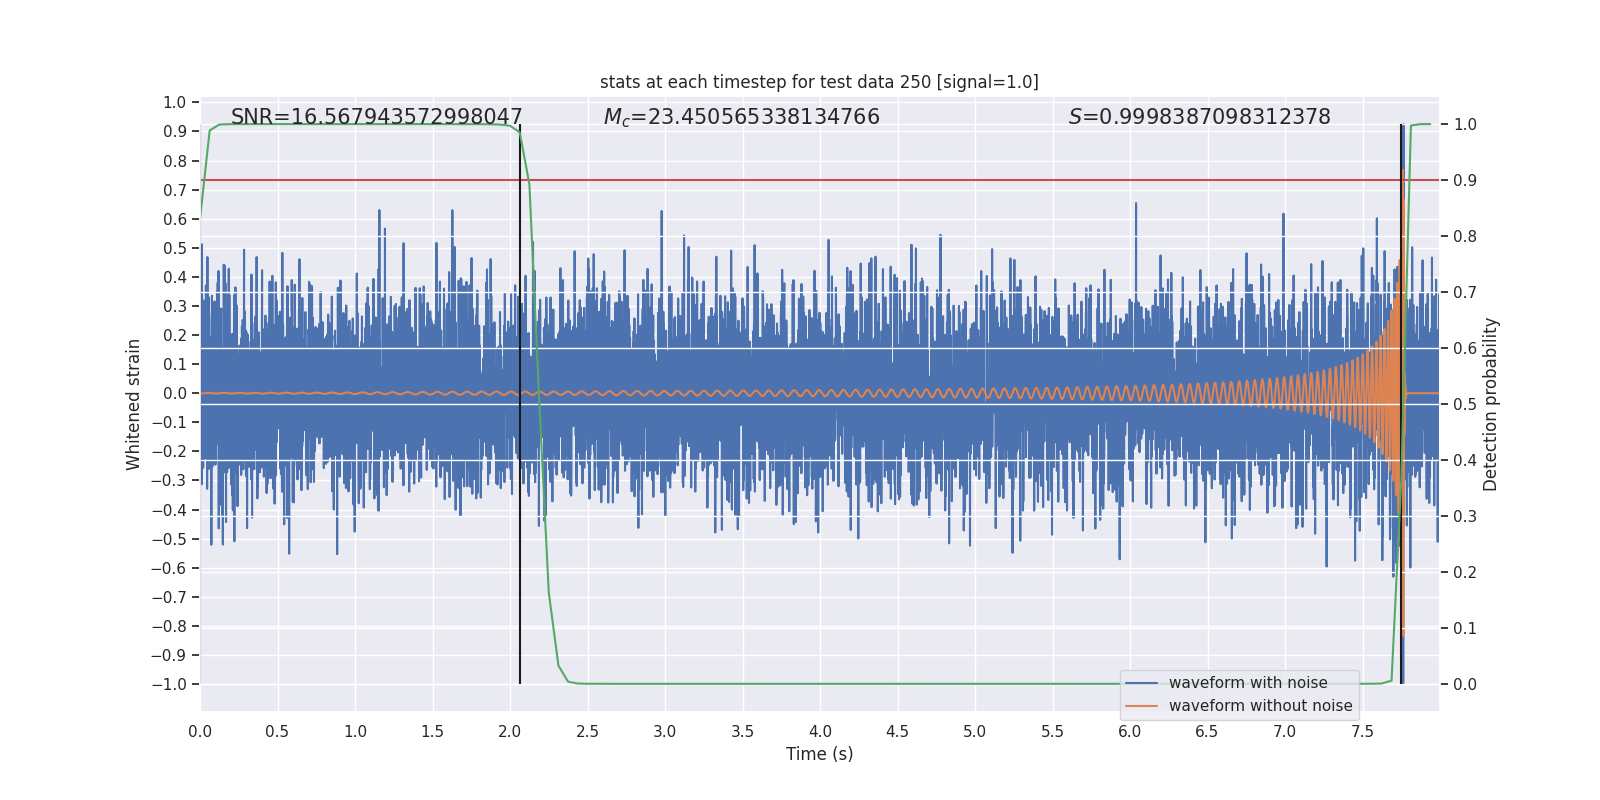Image resolution: width=1600 pixels, height=800 pixels.
Task: Click the 0.7 tick on the Whitened strain axis
Action: pos(175,190)
